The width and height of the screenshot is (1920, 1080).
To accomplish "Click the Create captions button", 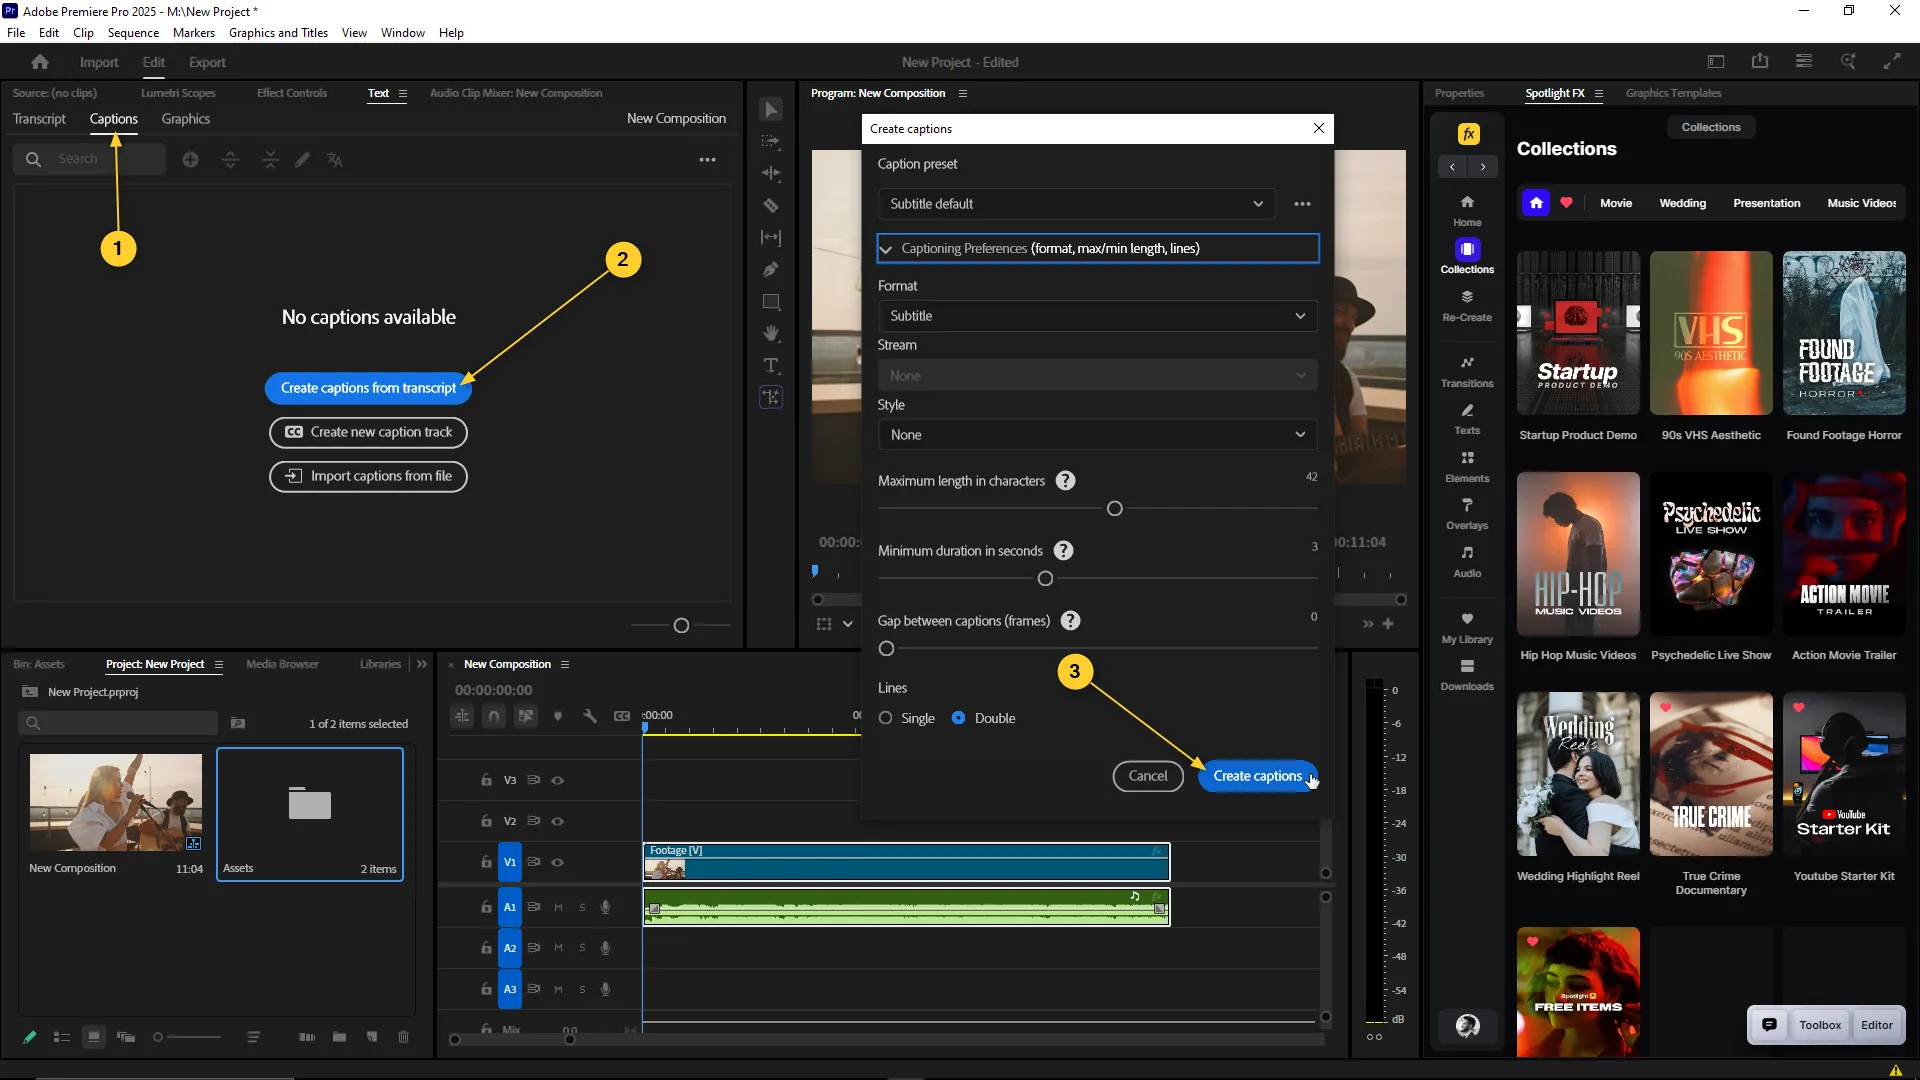I will 1257,776.
